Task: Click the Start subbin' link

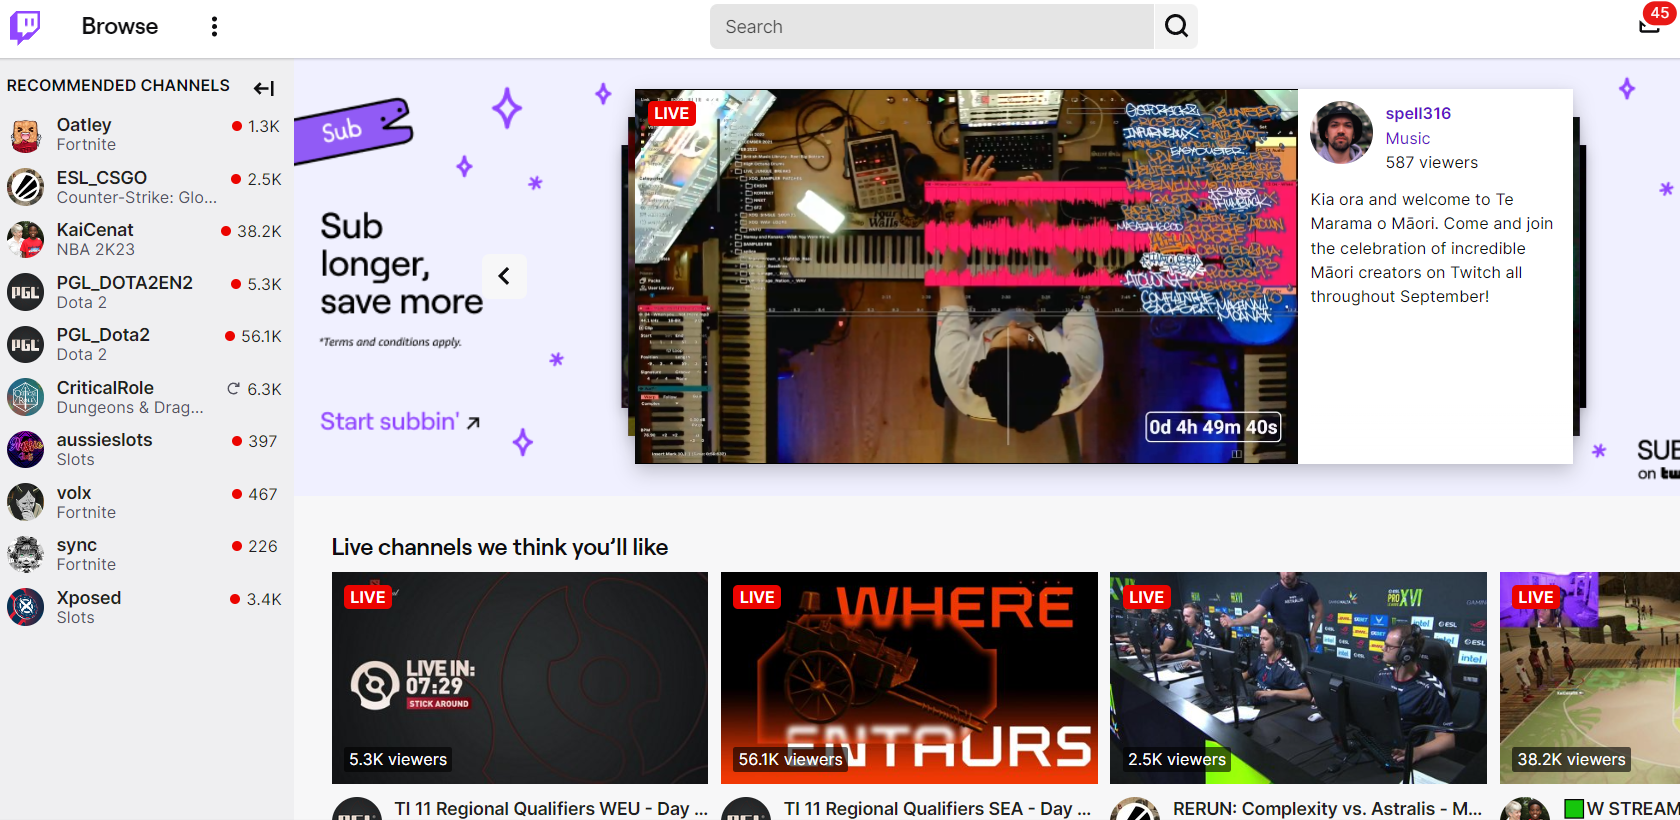Action: 400,422
